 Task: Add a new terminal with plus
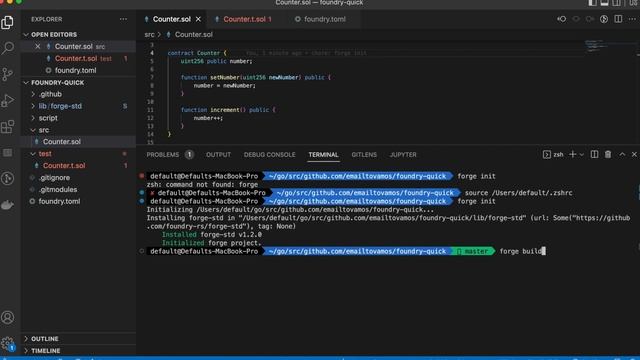click(572, 154)
